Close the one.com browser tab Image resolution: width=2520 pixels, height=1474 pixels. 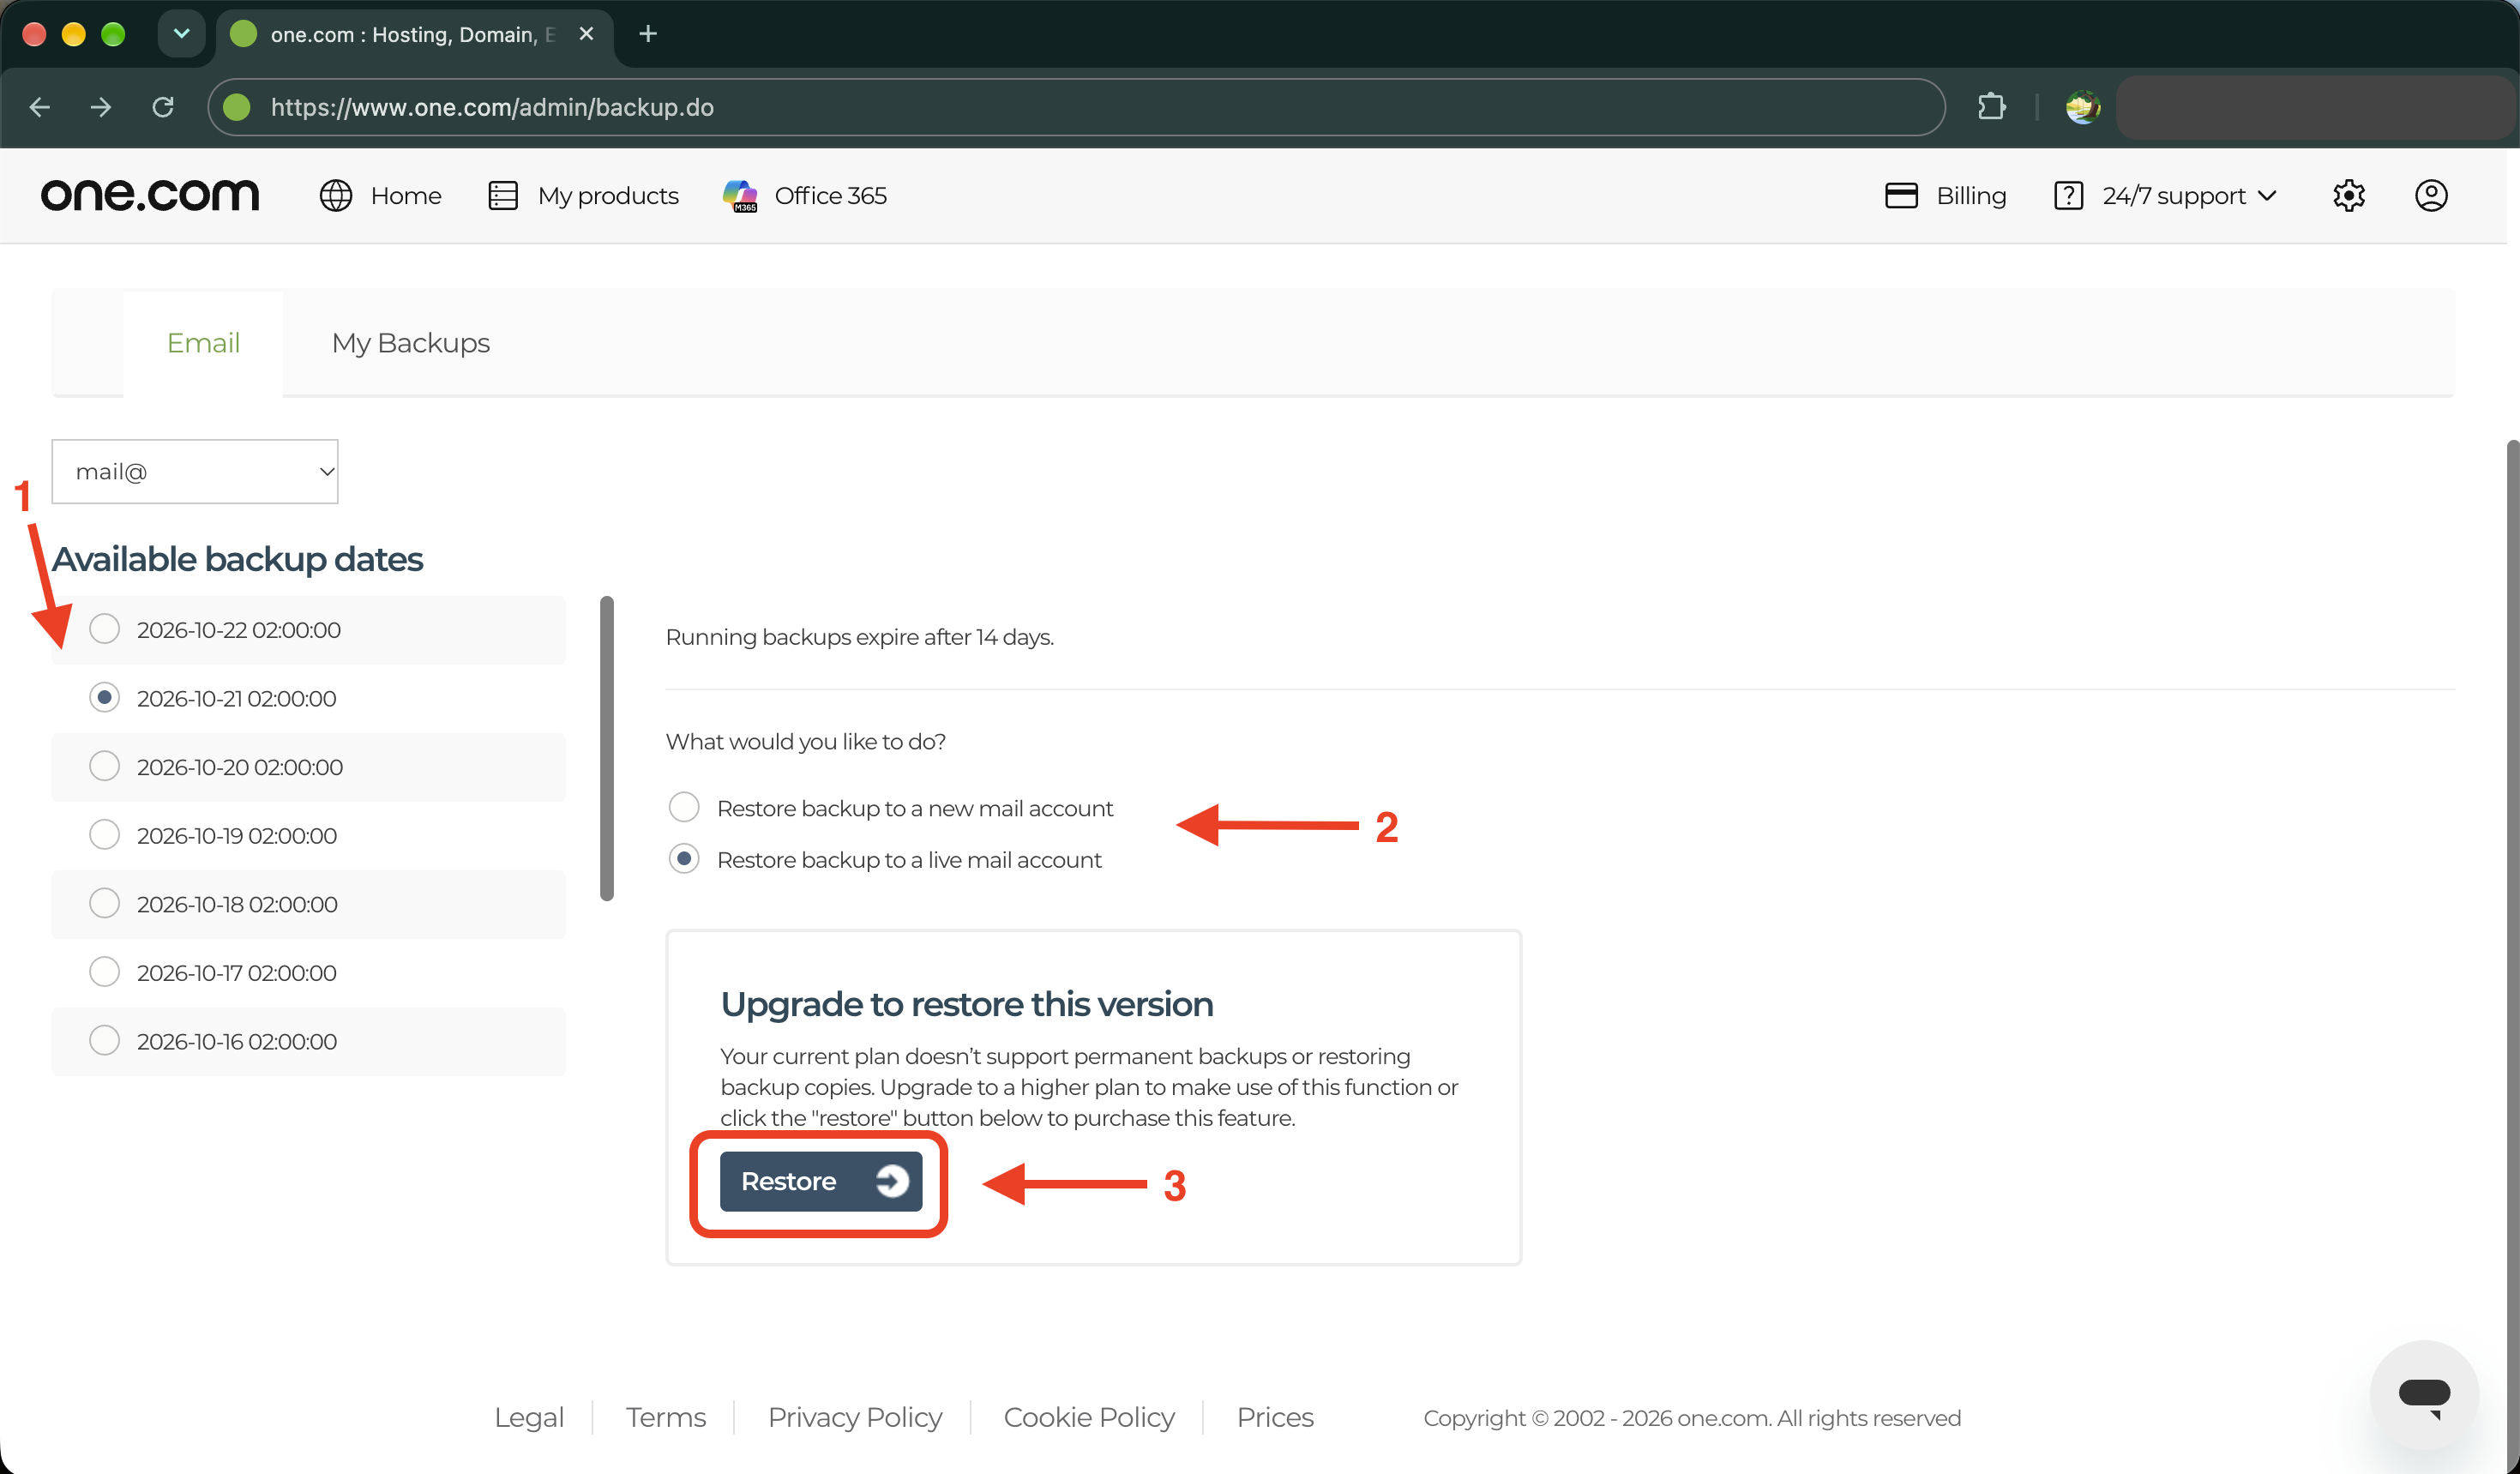coord(586,34)
